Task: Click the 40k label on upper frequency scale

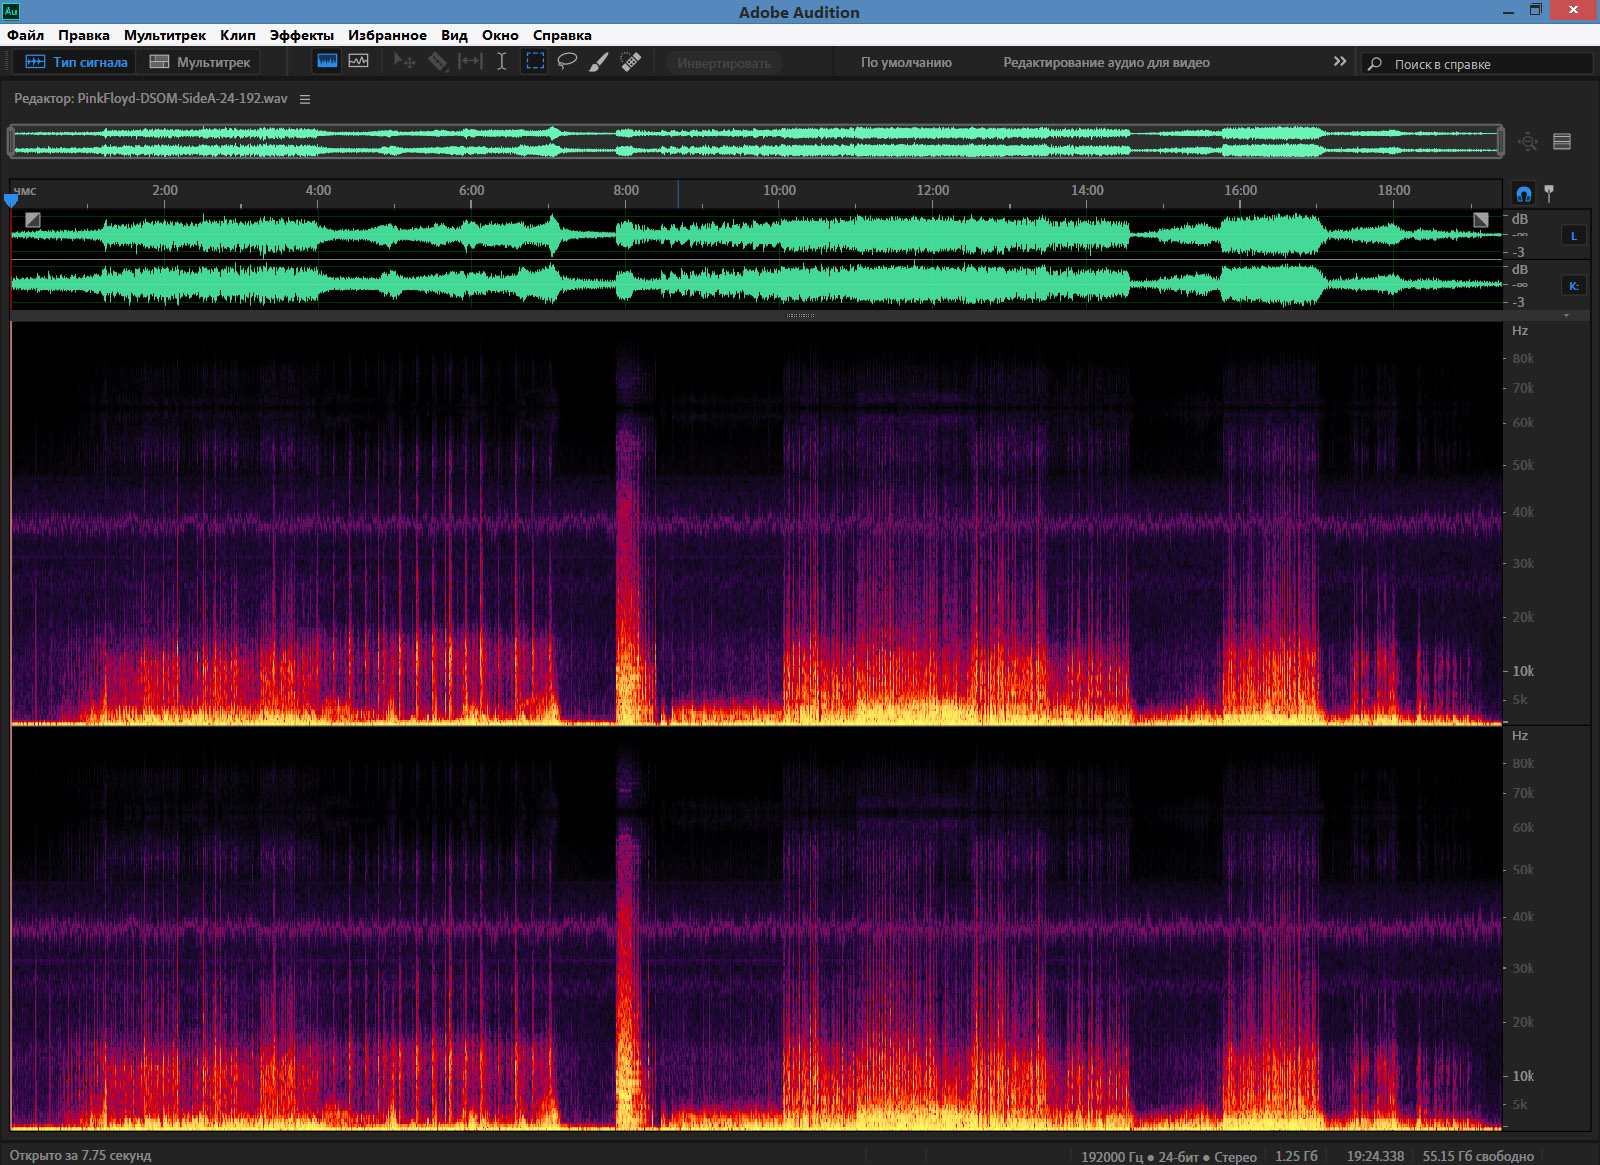Action: (1523, 512)
